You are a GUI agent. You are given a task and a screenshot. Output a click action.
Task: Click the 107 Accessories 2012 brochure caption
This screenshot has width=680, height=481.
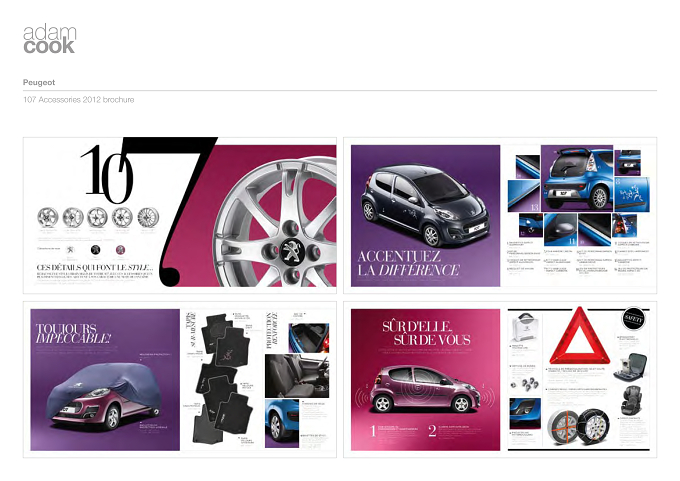pos(78,100)
